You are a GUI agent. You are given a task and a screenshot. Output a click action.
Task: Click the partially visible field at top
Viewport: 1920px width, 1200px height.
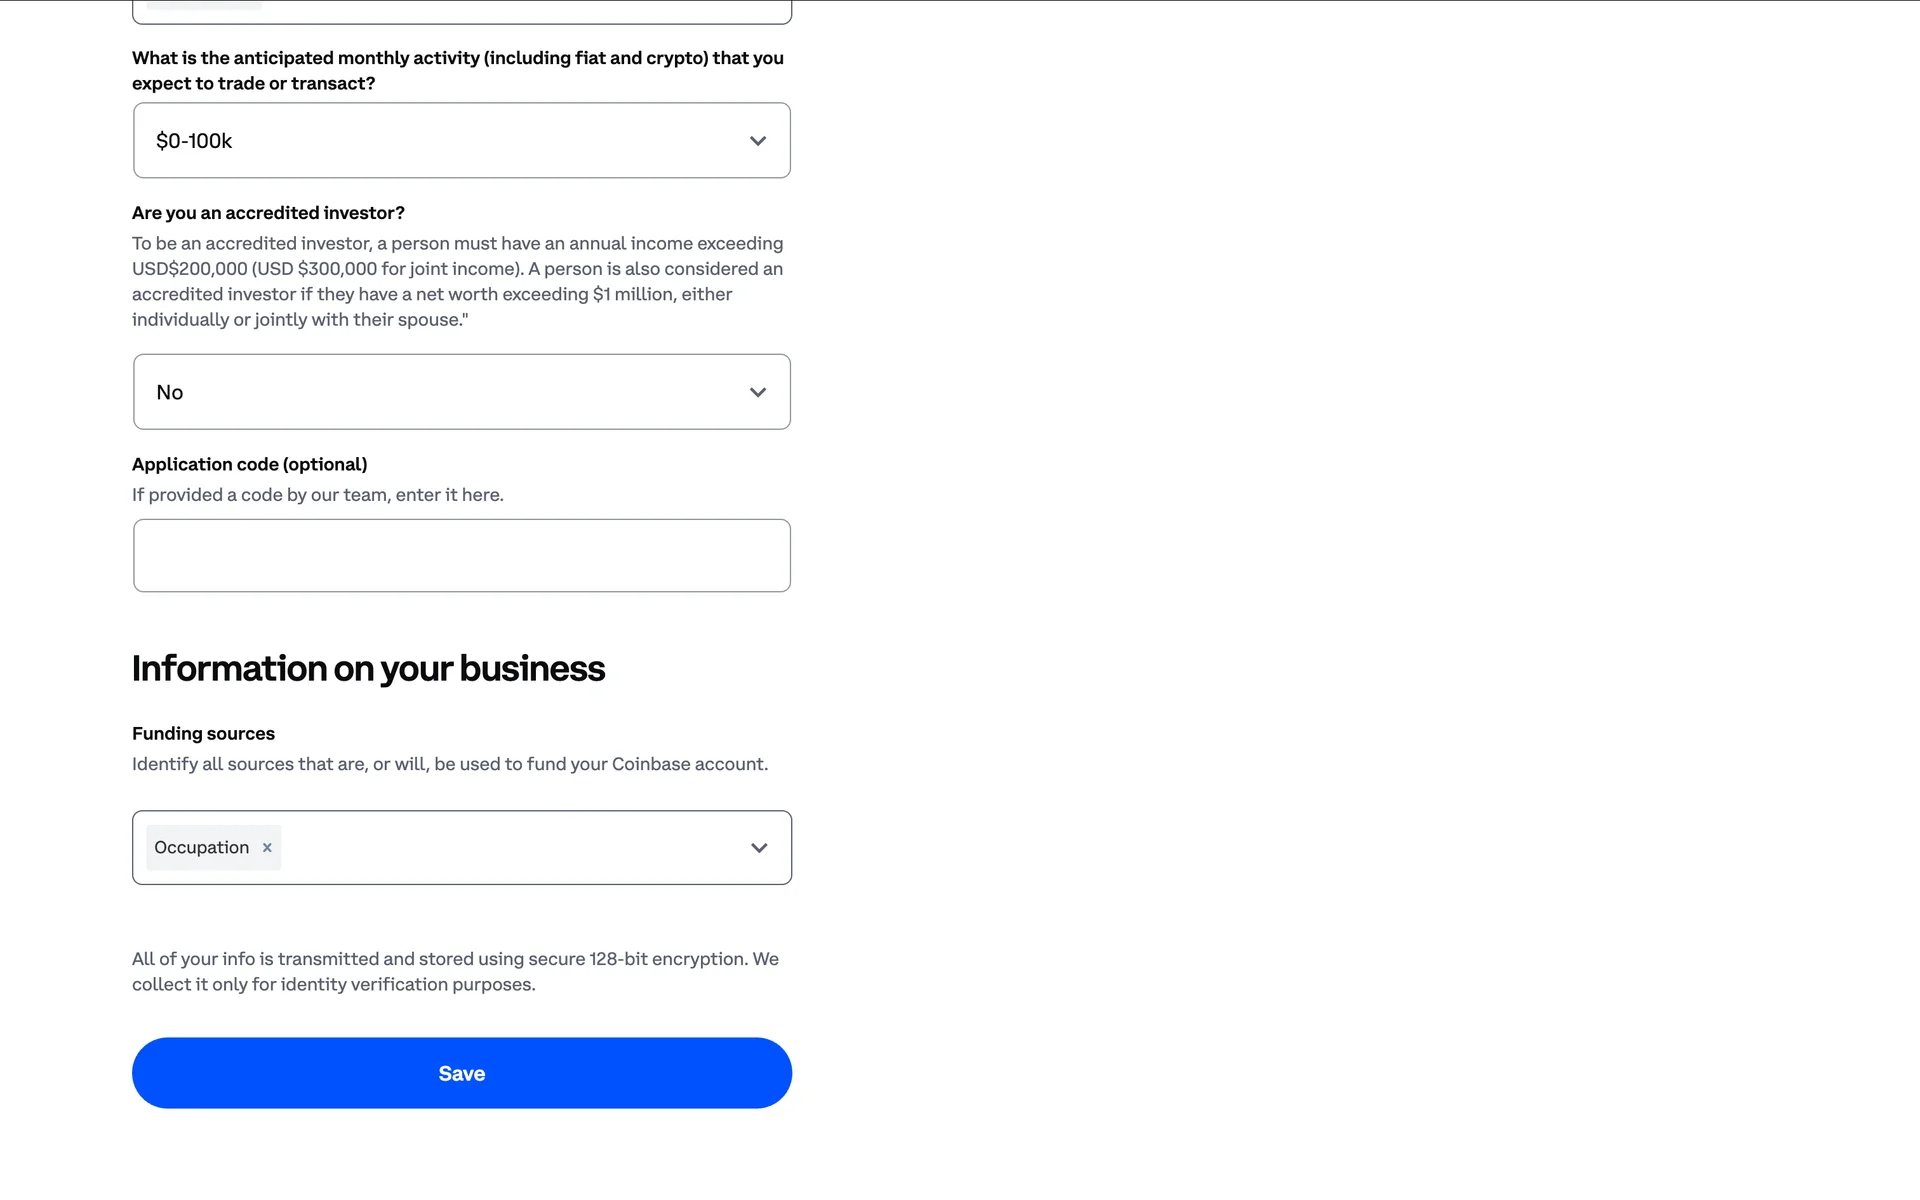(461, 12)
